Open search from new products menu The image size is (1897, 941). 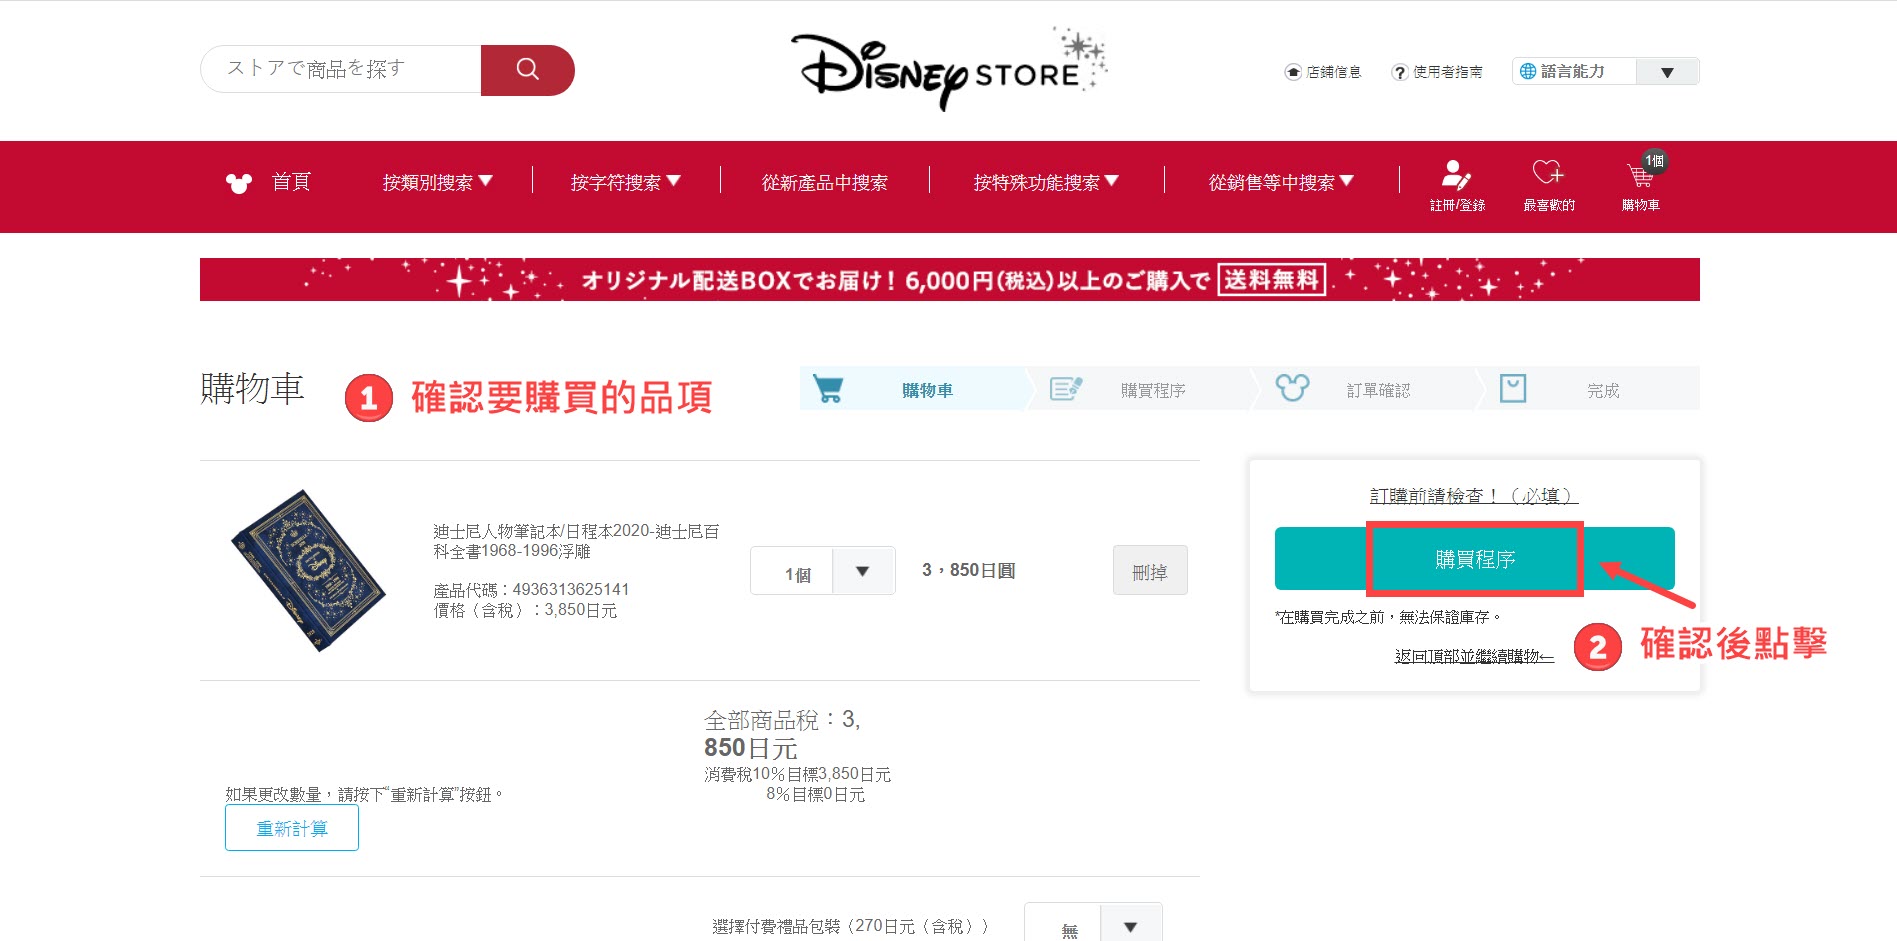(x=824, y=182)
